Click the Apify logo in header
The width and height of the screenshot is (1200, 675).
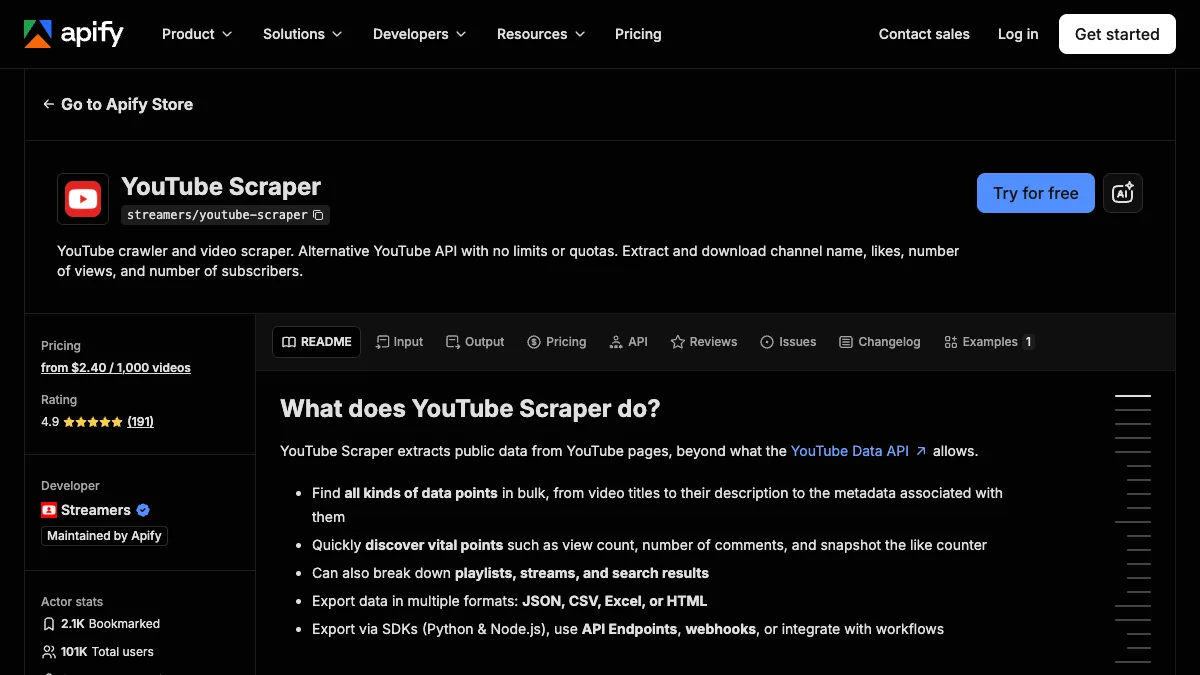tap(74, 34)
